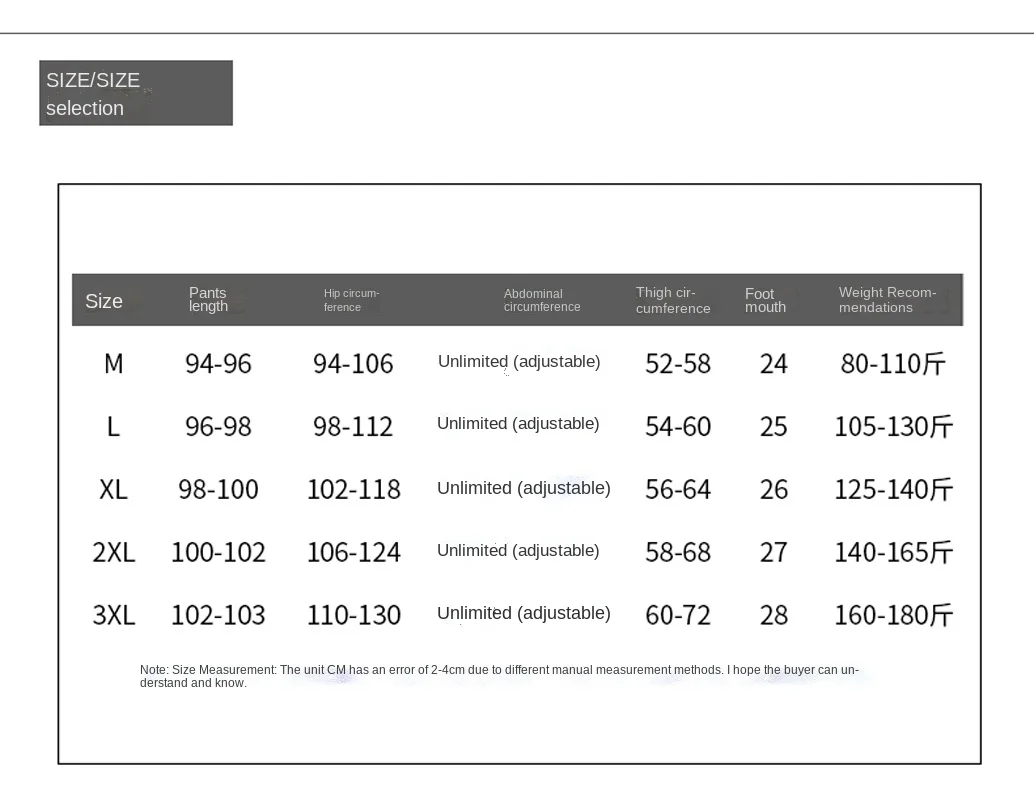The image size is (1034, 800).
Task: Click the Weight Recommendations column header
Action: [x=887, y=300]
